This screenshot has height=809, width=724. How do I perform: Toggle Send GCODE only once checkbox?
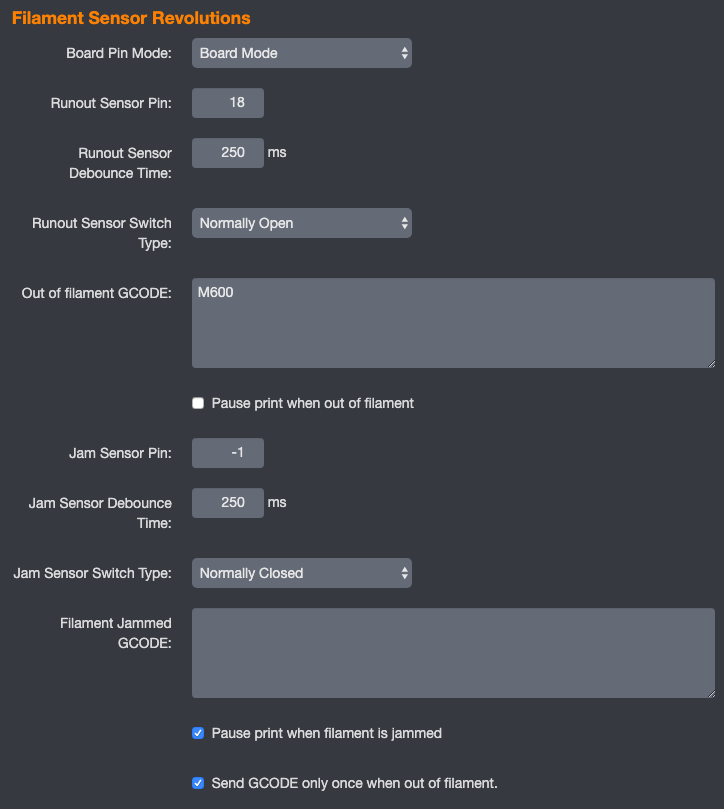tap(198, 783)
